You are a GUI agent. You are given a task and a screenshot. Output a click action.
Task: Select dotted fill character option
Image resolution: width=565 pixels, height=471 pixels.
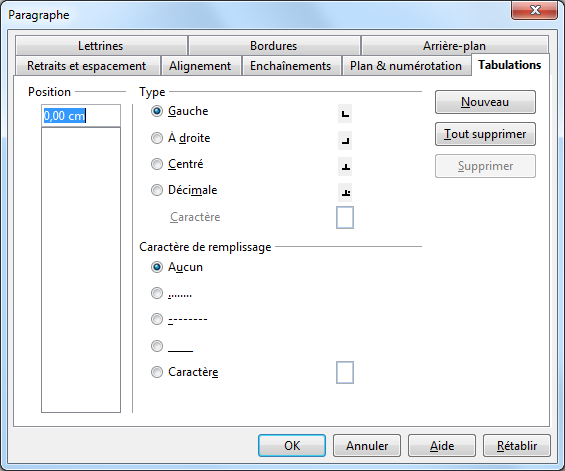click(x=157, y=293)
